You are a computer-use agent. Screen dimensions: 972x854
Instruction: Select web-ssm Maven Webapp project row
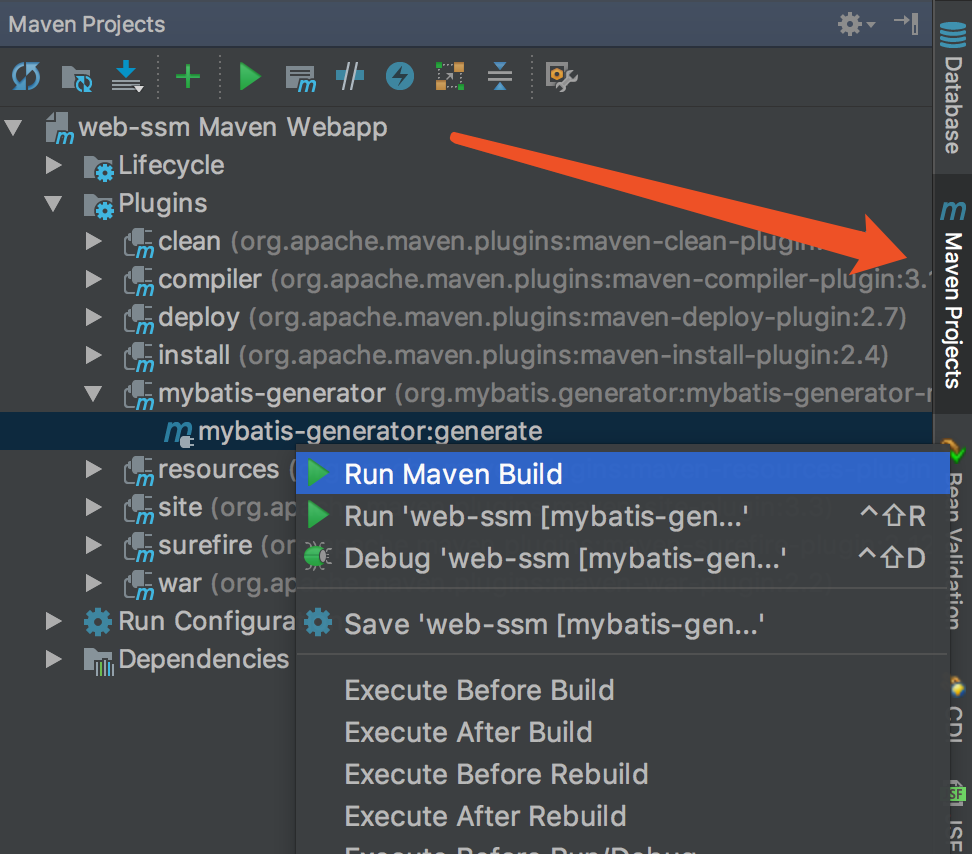coord(466,128)
